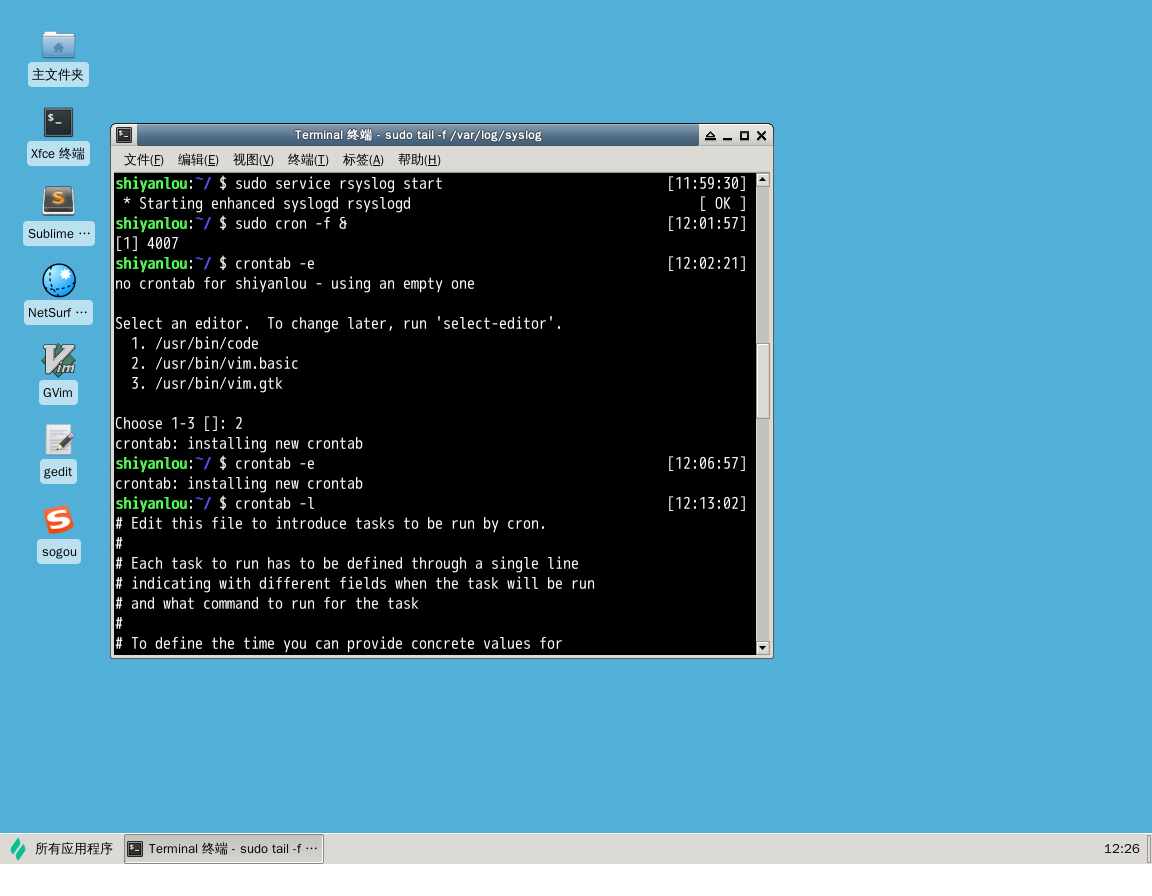Click the terminal window's title bar icon
Viewport: 1152px width, 896px height.
coord(123,134)
